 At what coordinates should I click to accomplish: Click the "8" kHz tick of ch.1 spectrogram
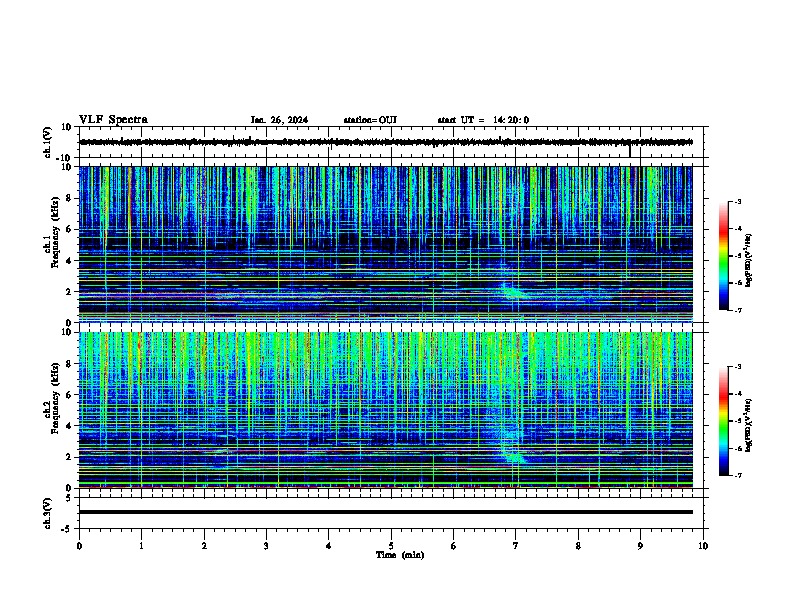point(69,198)
